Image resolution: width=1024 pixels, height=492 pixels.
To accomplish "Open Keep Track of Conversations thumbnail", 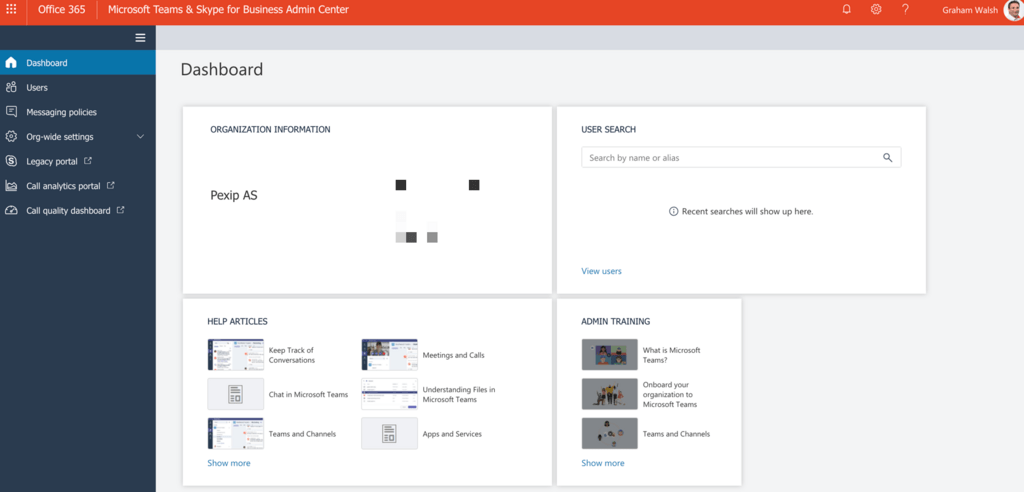I will coord(236,355).
